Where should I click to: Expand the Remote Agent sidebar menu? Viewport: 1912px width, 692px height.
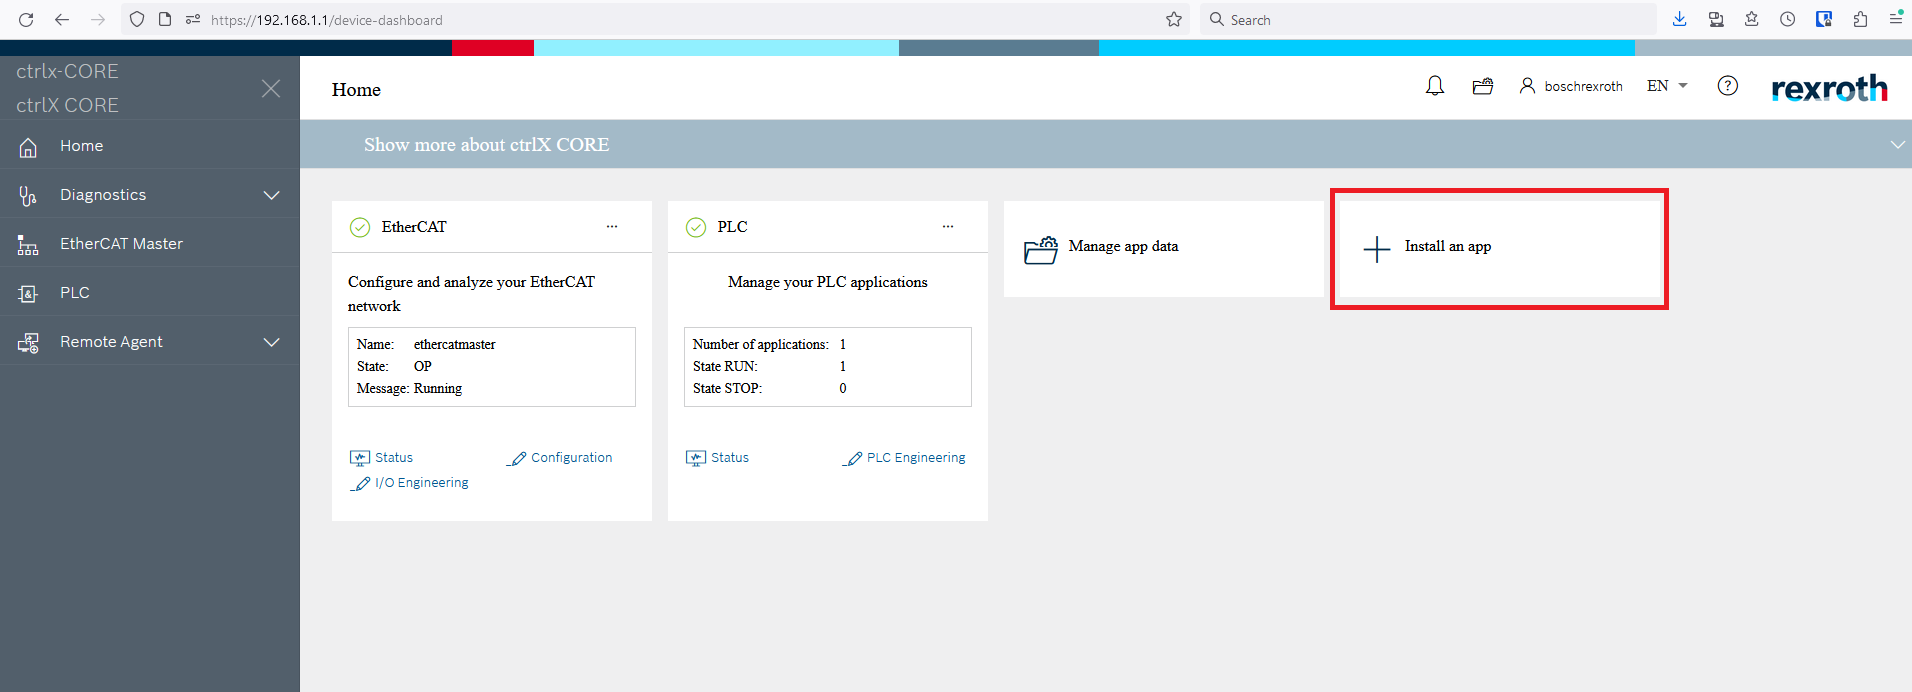271,342
